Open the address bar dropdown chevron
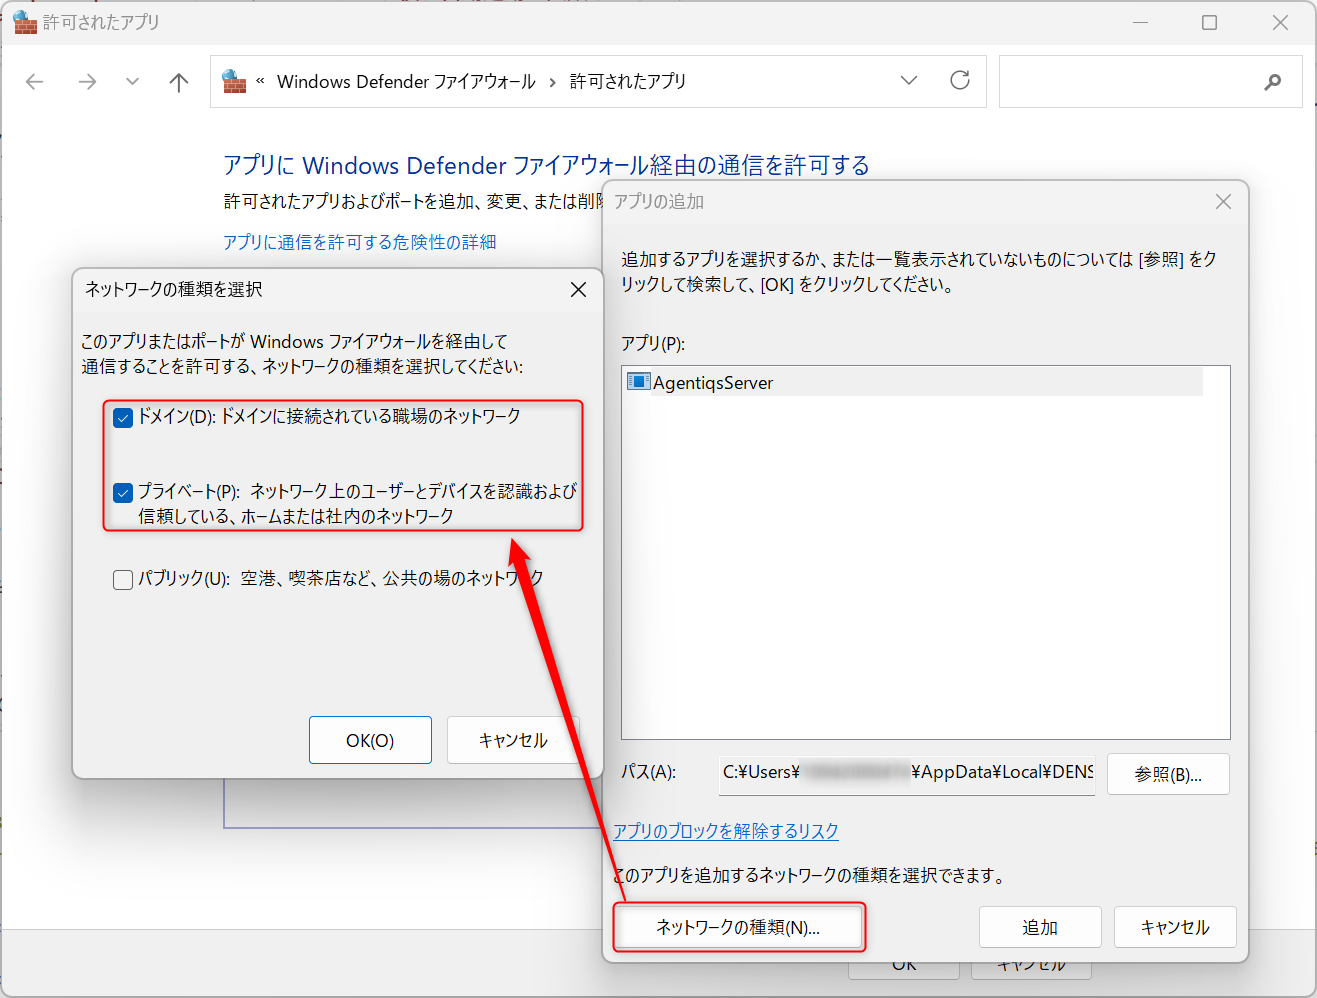 908,81
